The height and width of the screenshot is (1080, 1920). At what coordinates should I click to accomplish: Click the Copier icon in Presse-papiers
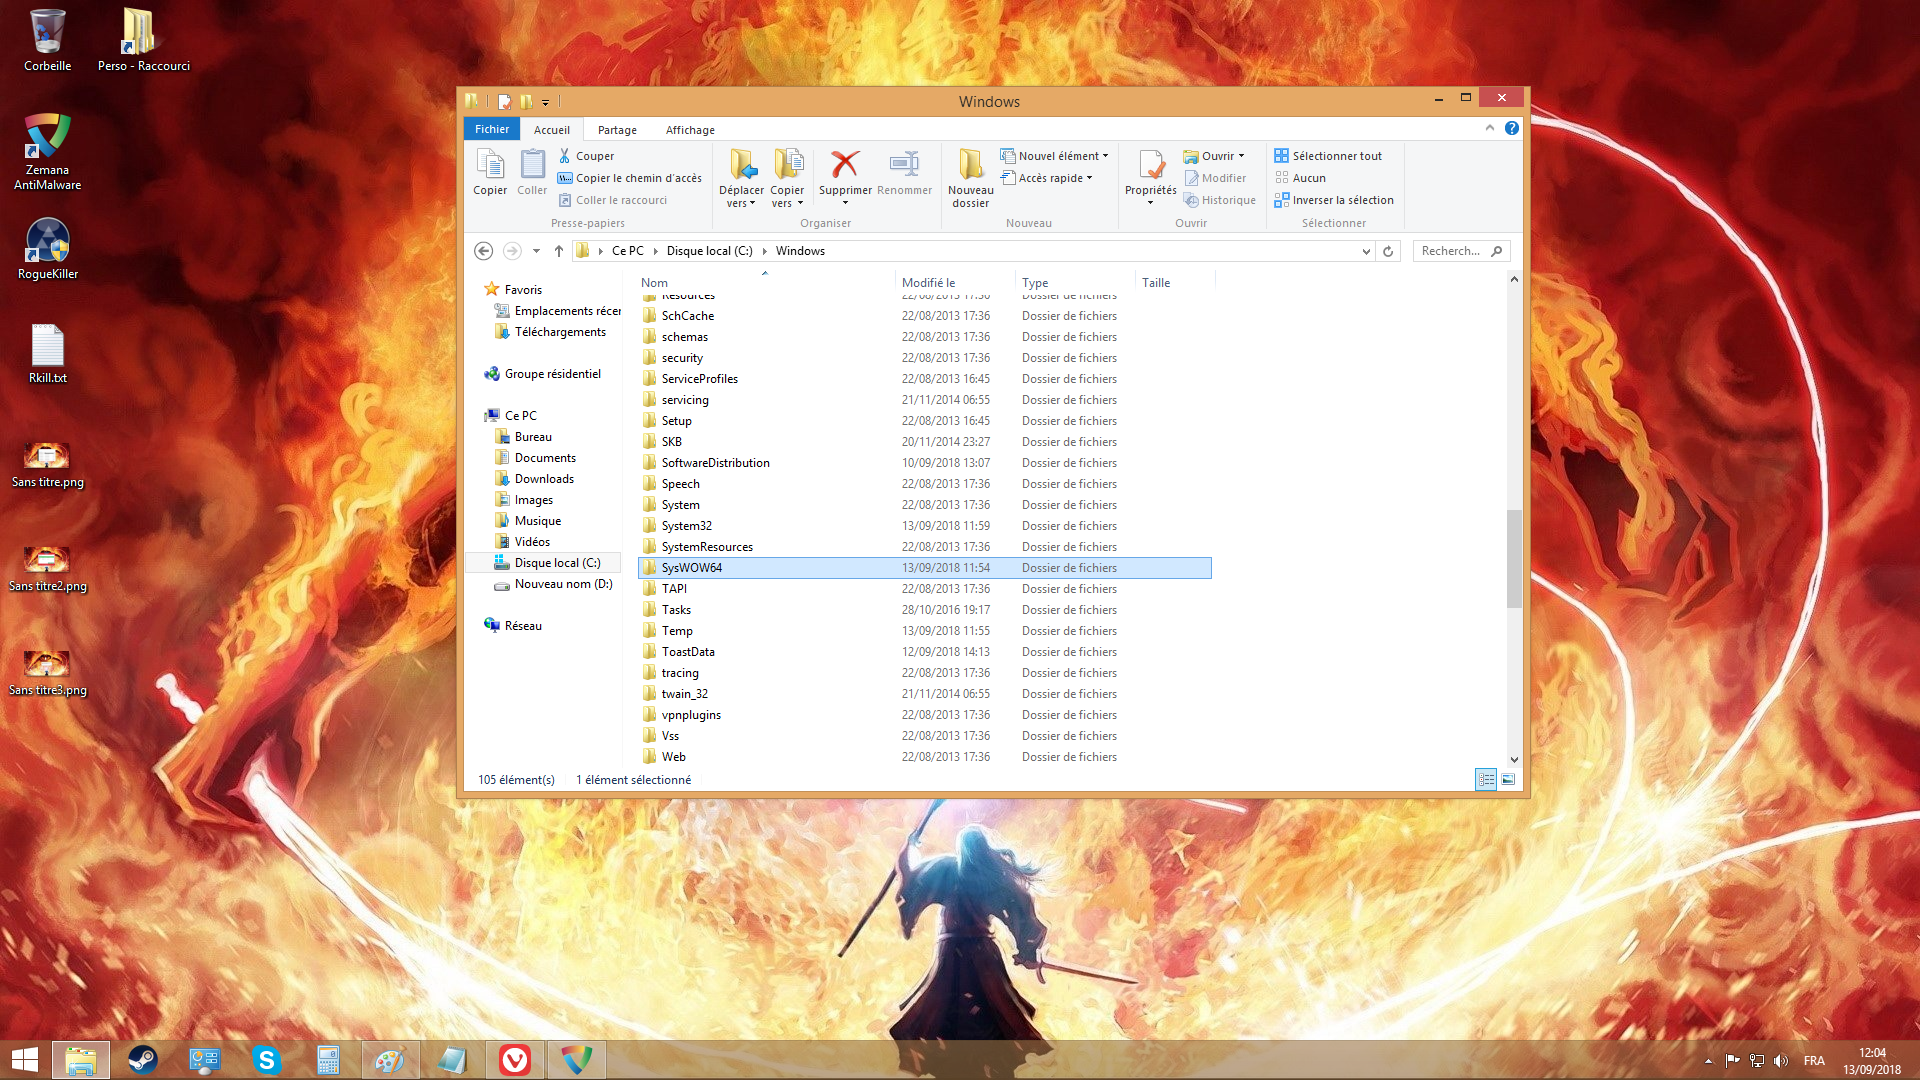click(x=490, y=164)
